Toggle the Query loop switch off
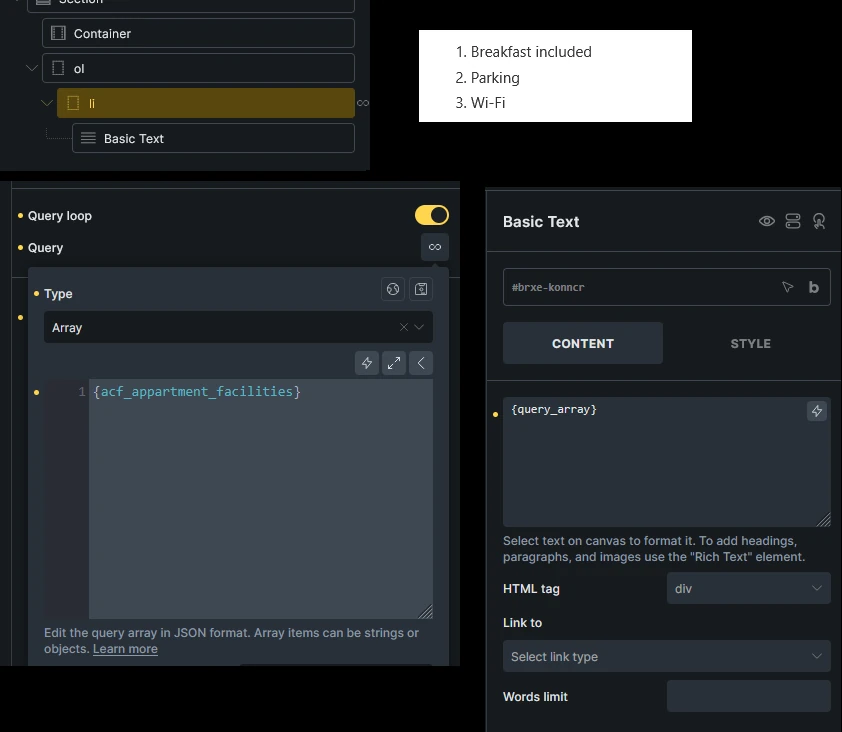The height and width of the screenshot is (732, 842). click(432, 215)
